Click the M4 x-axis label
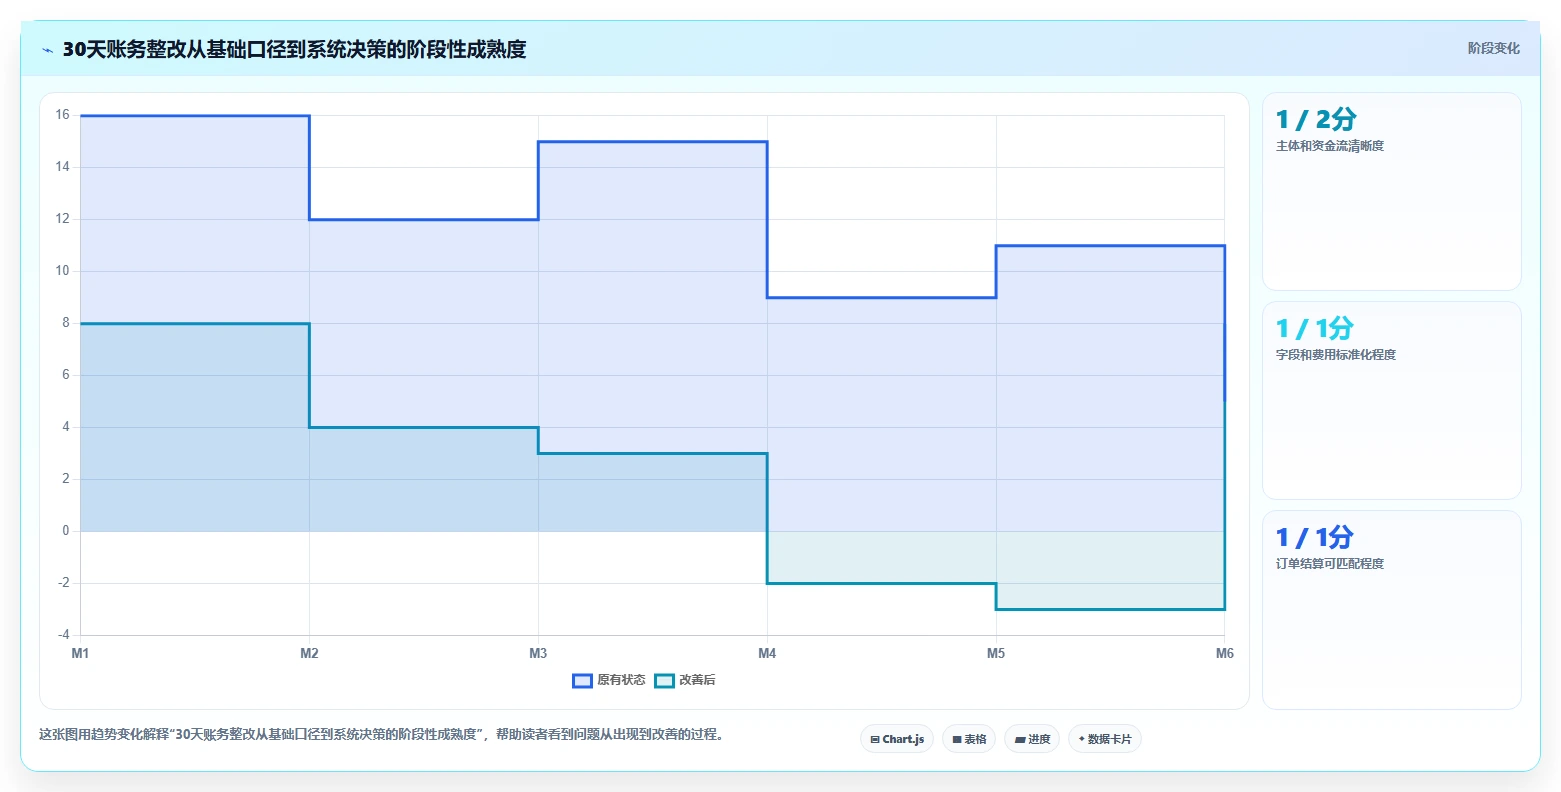 click(x=767, y=654)
